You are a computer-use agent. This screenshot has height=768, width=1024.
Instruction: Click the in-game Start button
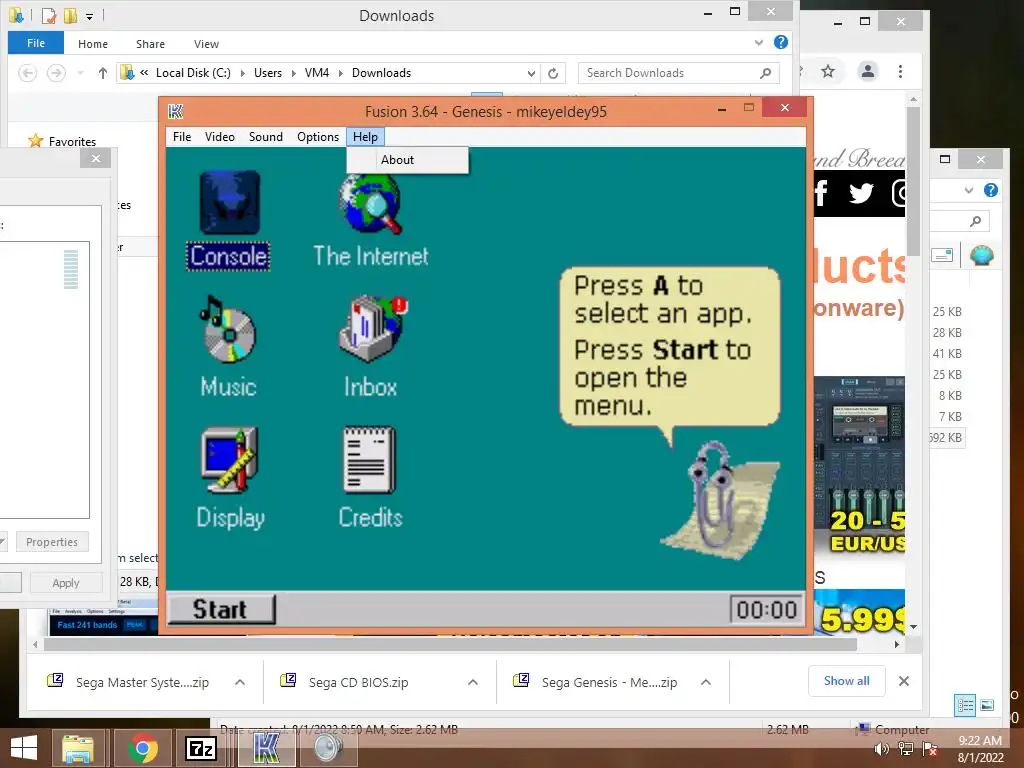coord(221,609)
